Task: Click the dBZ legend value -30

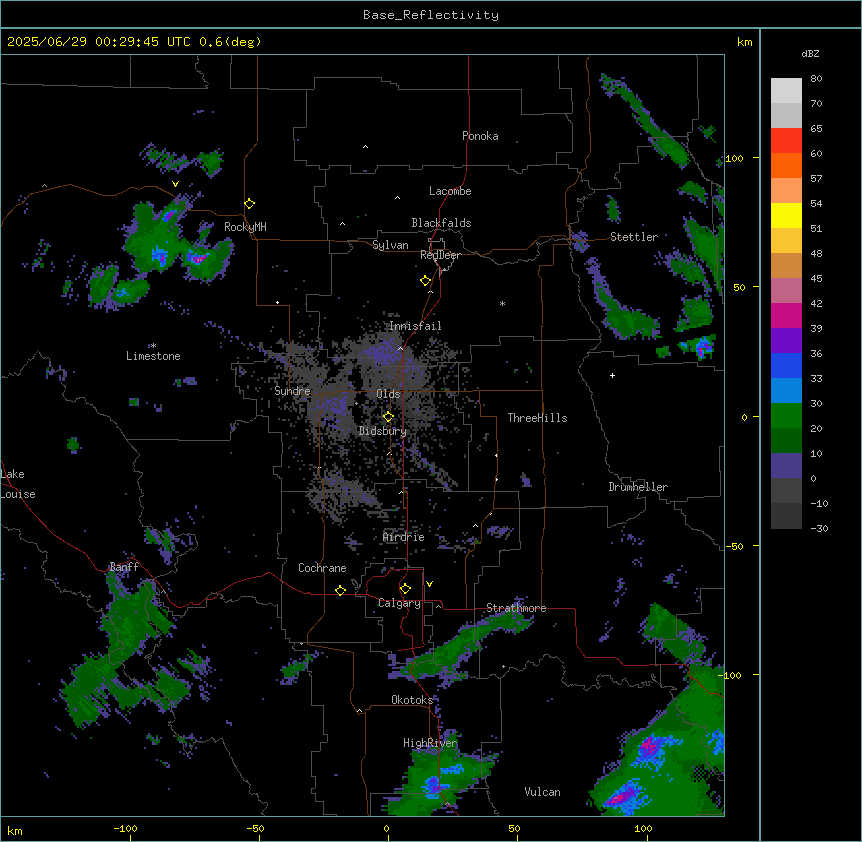Action: [819, 528]
